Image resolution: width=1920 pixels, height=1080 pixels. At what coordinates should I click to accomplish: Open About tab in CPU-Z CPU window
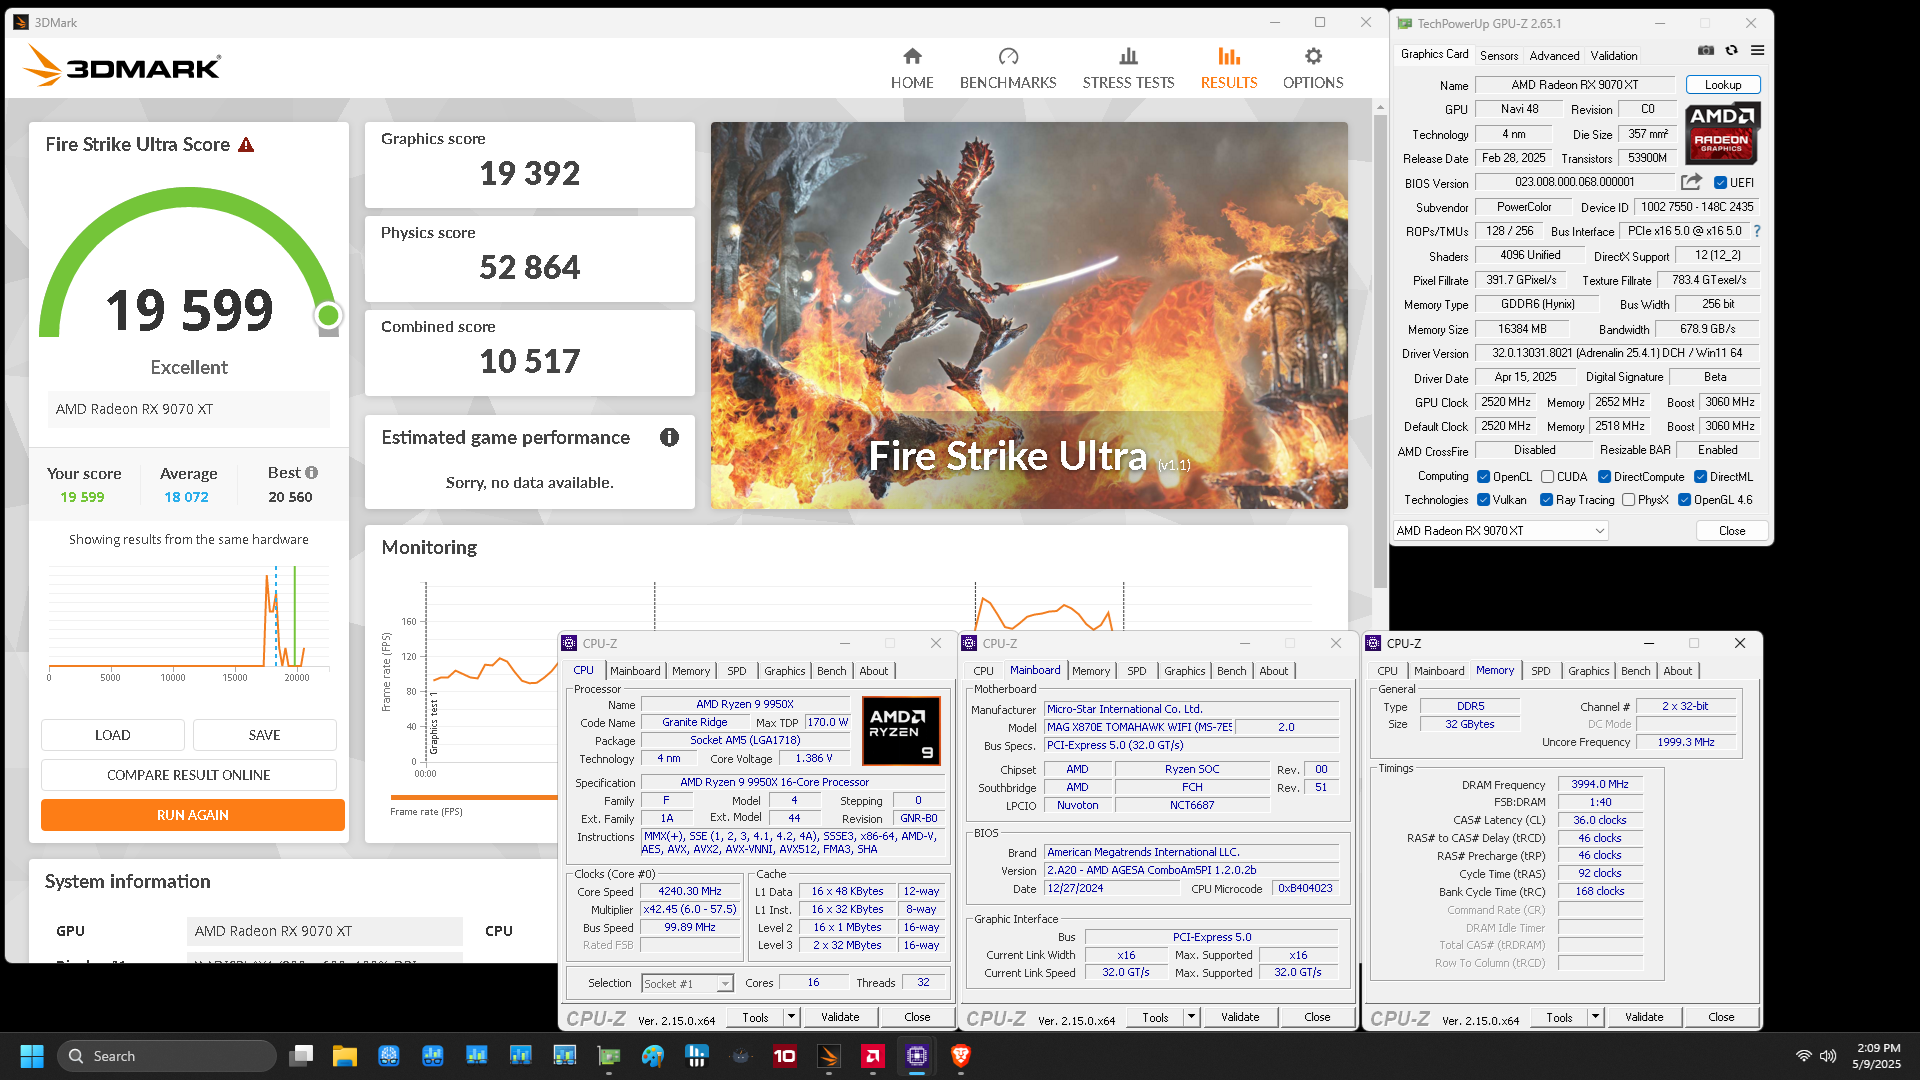pyautogui.click(x=873, y=671)
